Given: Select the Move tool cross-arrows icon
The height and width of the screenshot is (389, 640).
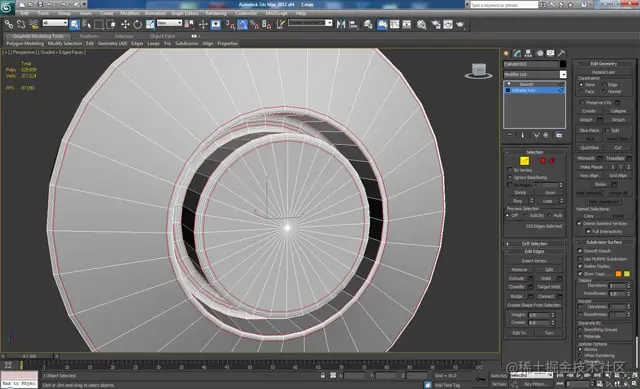Looking at the screenshot, I should pos(125,24).
